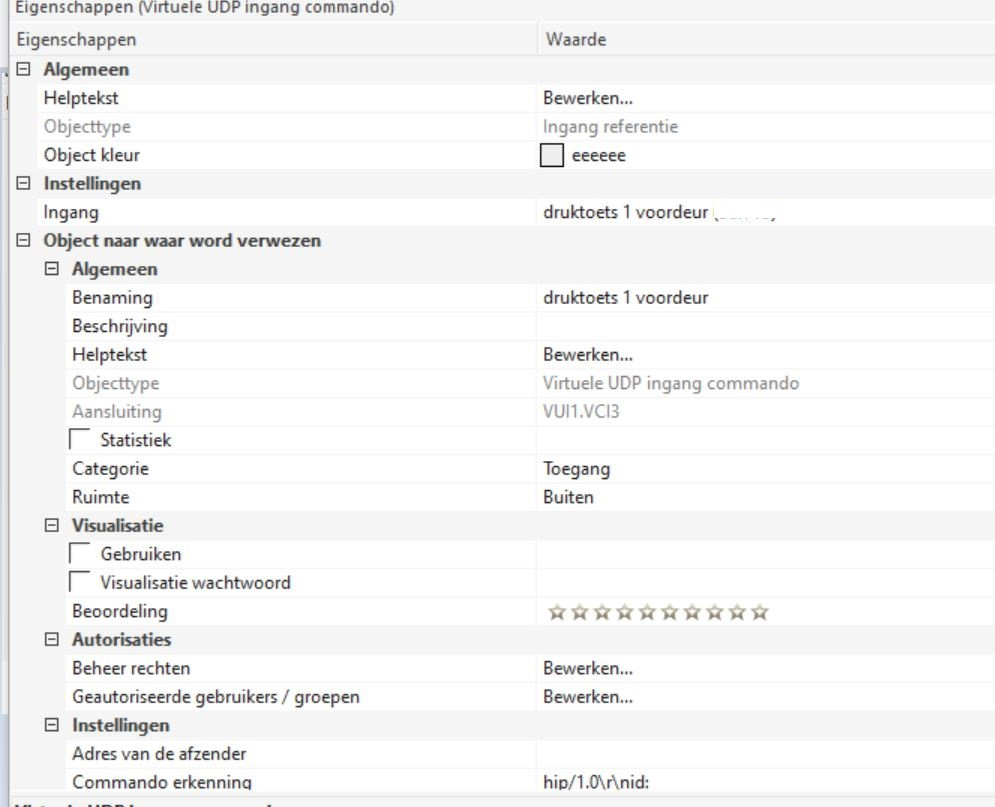The width and height of the screenshot is (995, 807).
Task: Collapse 'Object naar waar word verwezen' group
Action: pos(25,241)
